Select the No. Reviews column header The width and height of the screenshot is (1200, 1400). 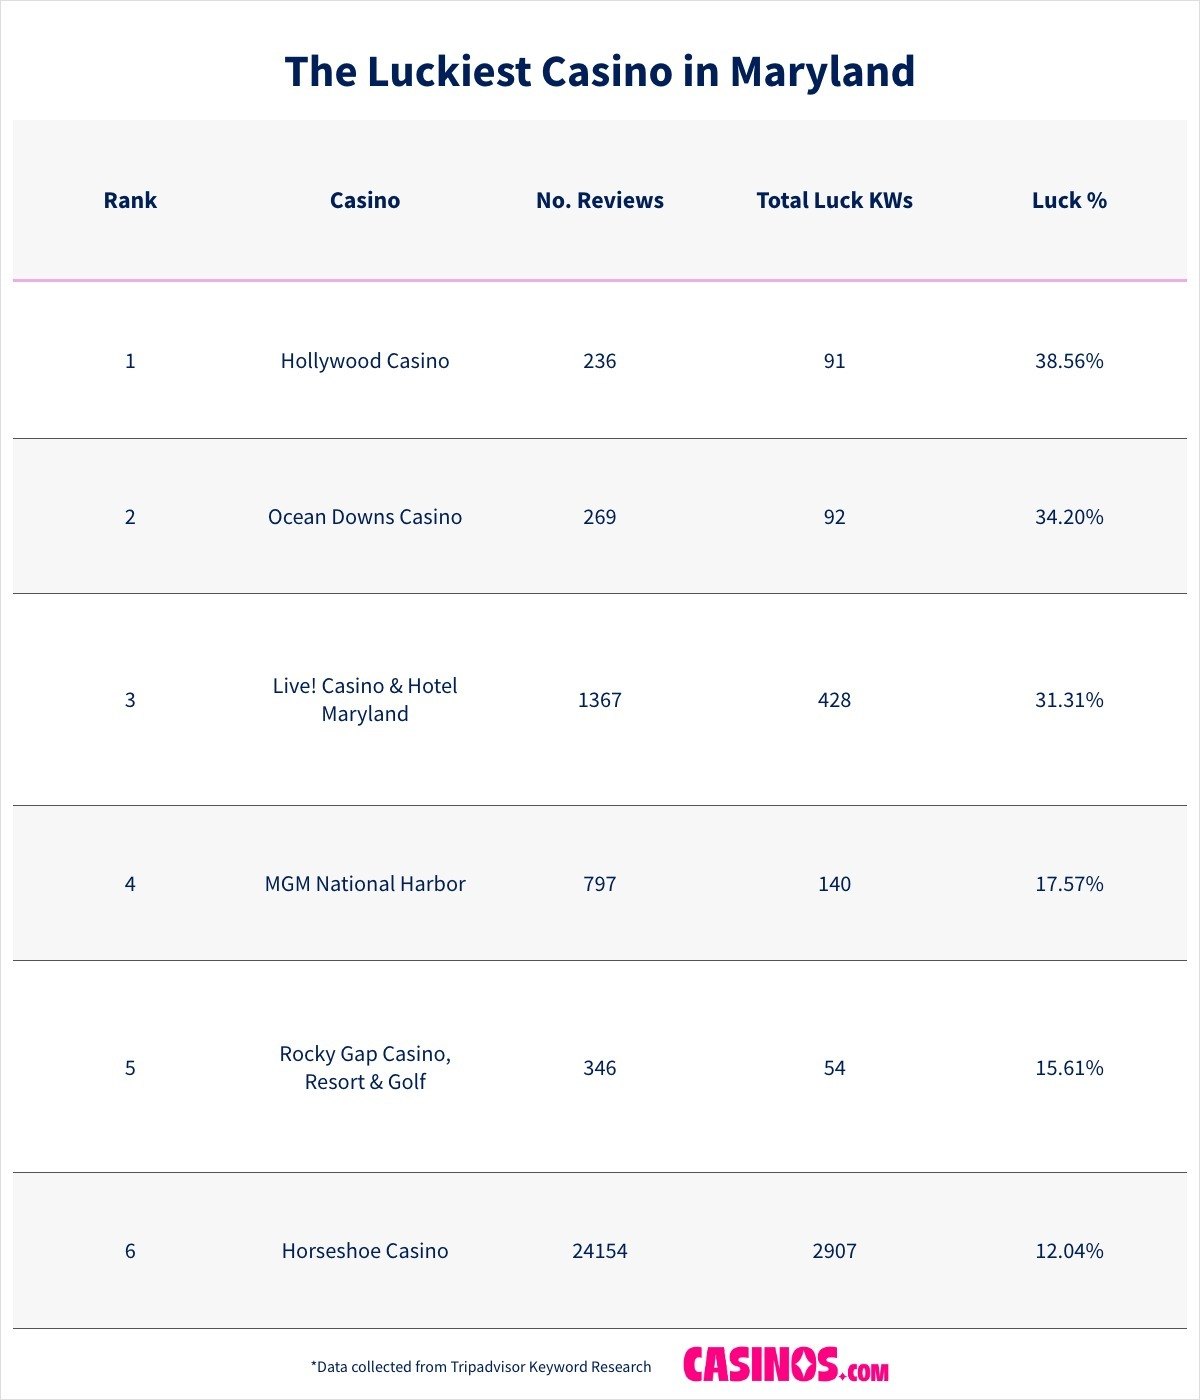click(x=600, y=200)
